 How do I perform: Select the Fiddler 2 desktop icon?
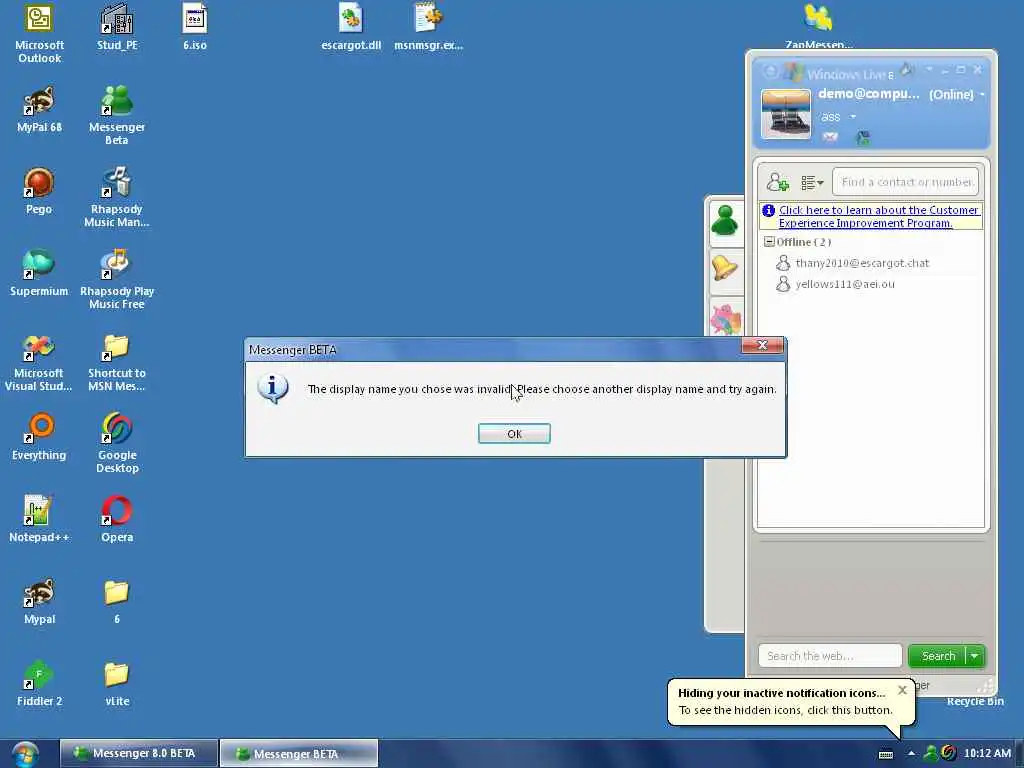(x=39, y=684)
